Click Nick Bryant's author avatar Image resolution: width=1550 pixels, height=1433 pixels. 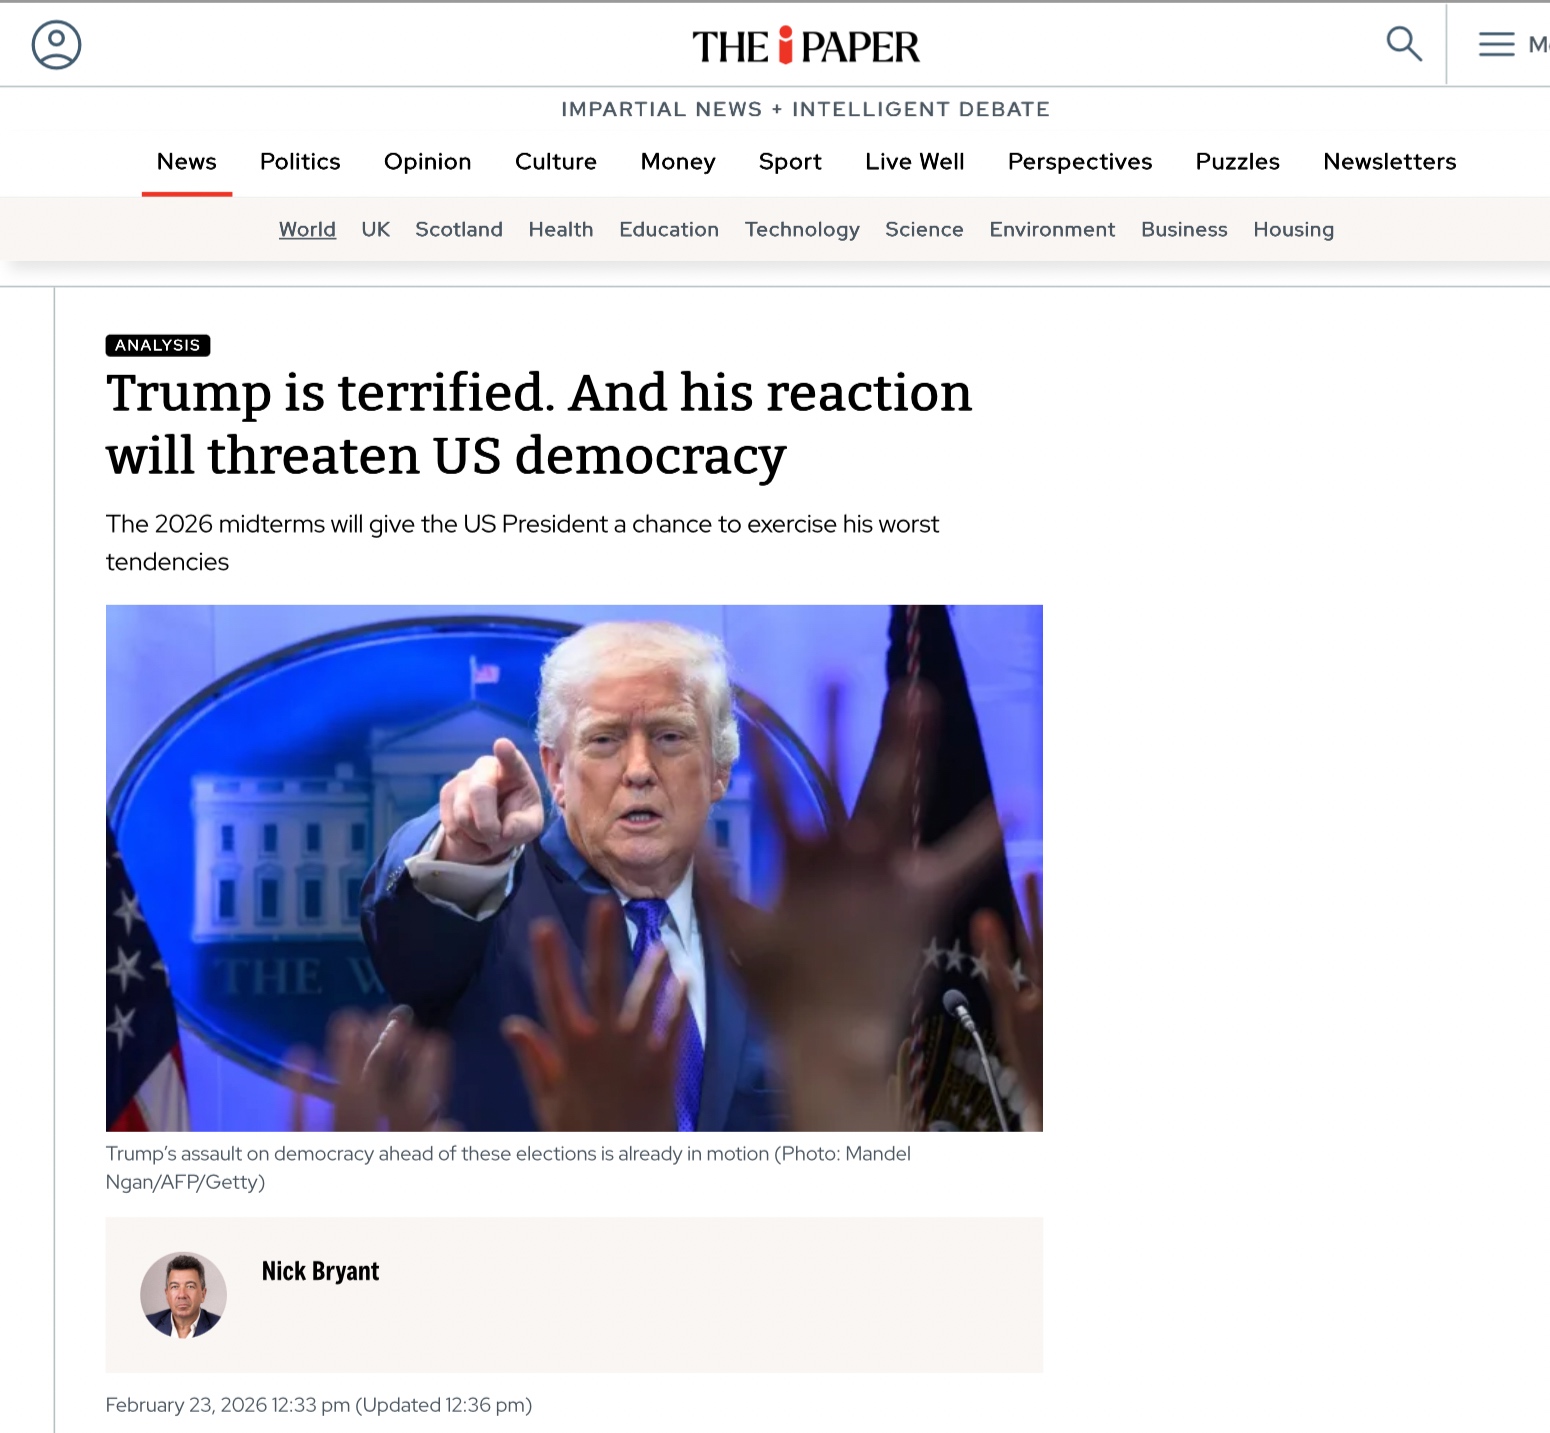click(x=183, y=1295)
